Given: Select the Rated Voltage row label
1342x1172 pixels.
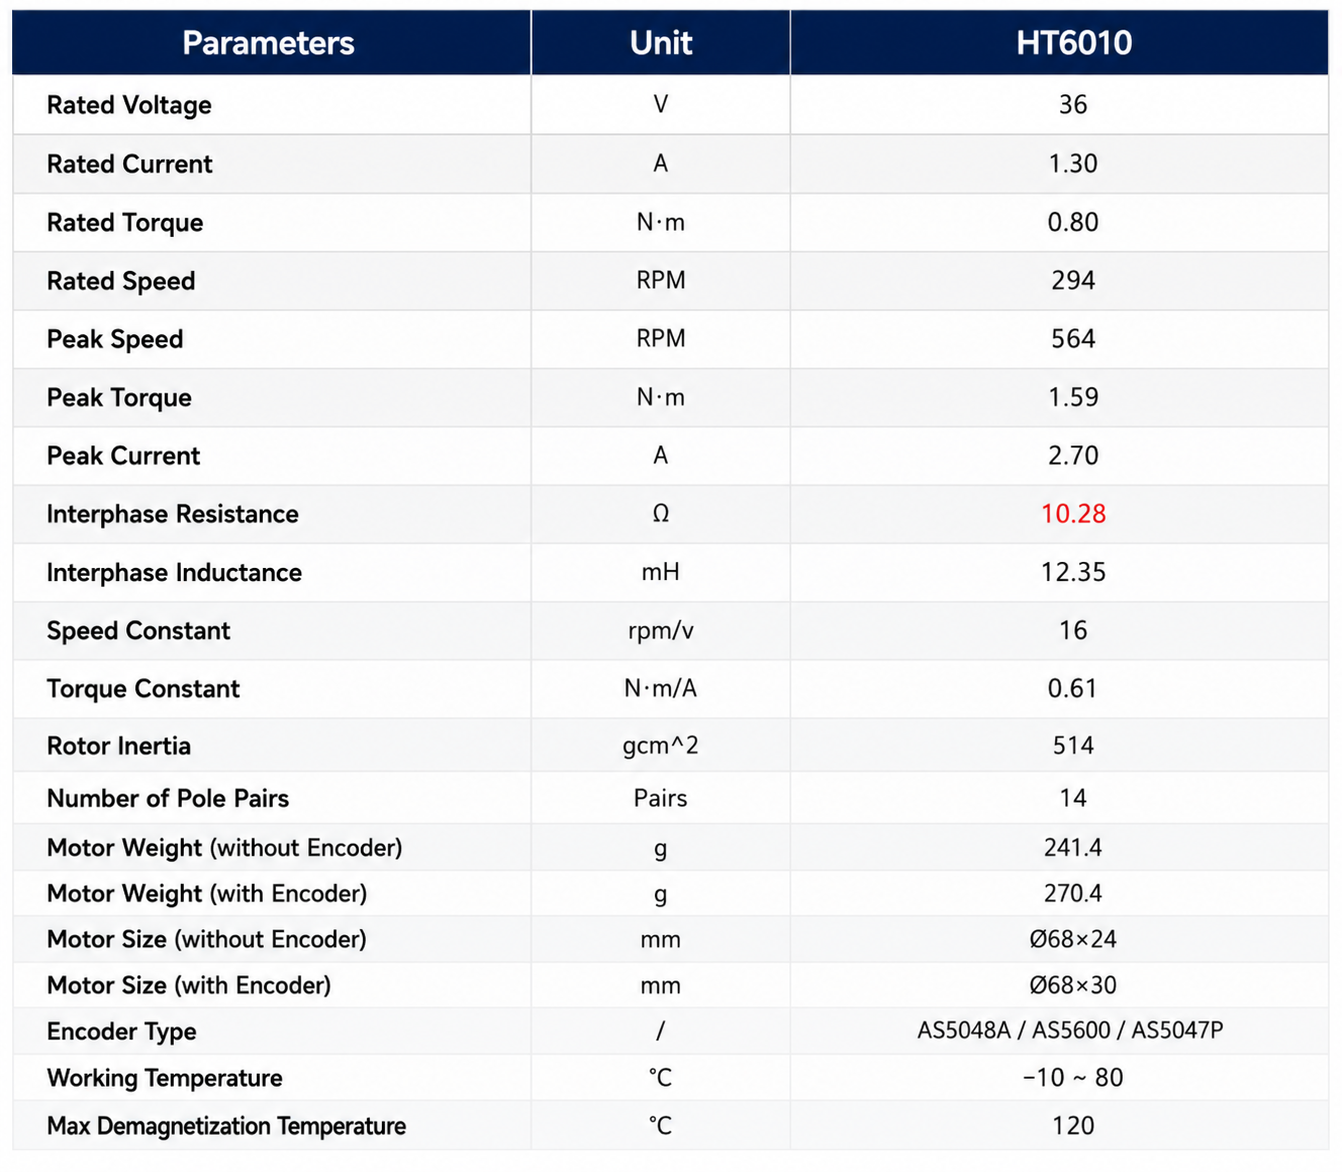Looking at the screenshot, I should point(129,105).
